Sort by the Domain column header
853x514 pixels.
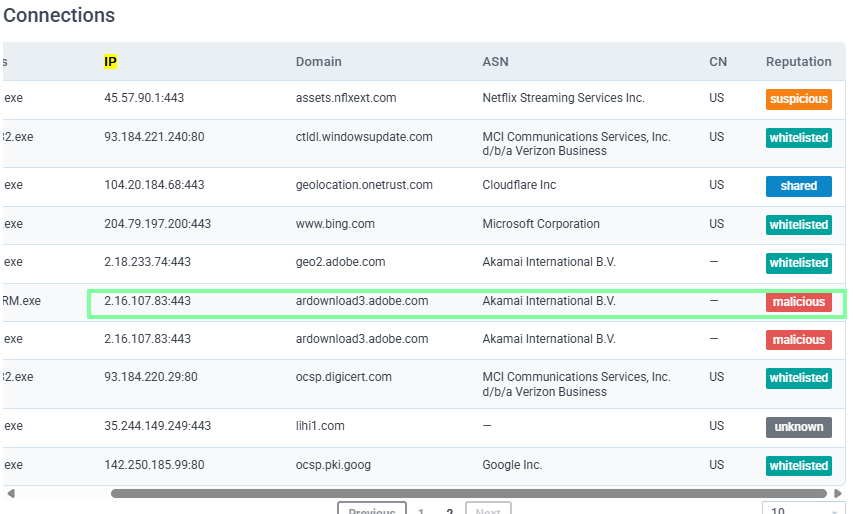coord(318,62)
